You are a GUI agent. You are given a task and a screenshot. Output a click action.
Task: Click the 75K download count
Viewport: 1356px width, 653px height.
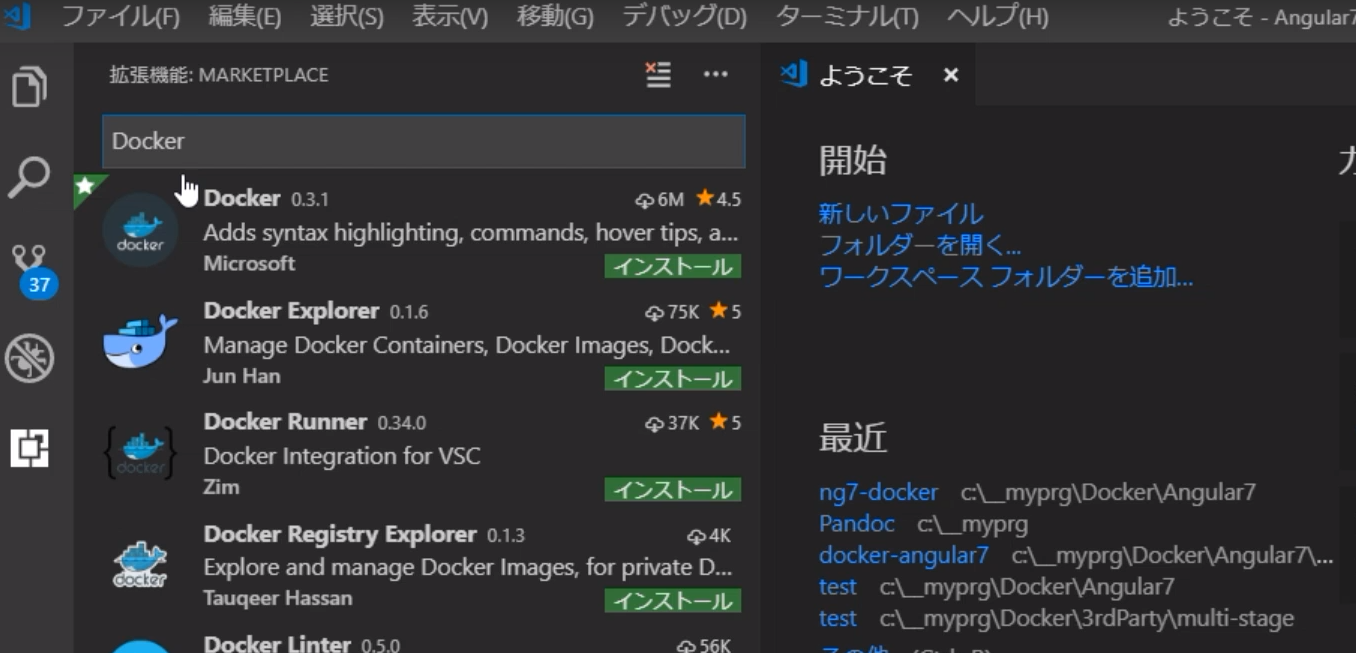(x=673, y=312)
